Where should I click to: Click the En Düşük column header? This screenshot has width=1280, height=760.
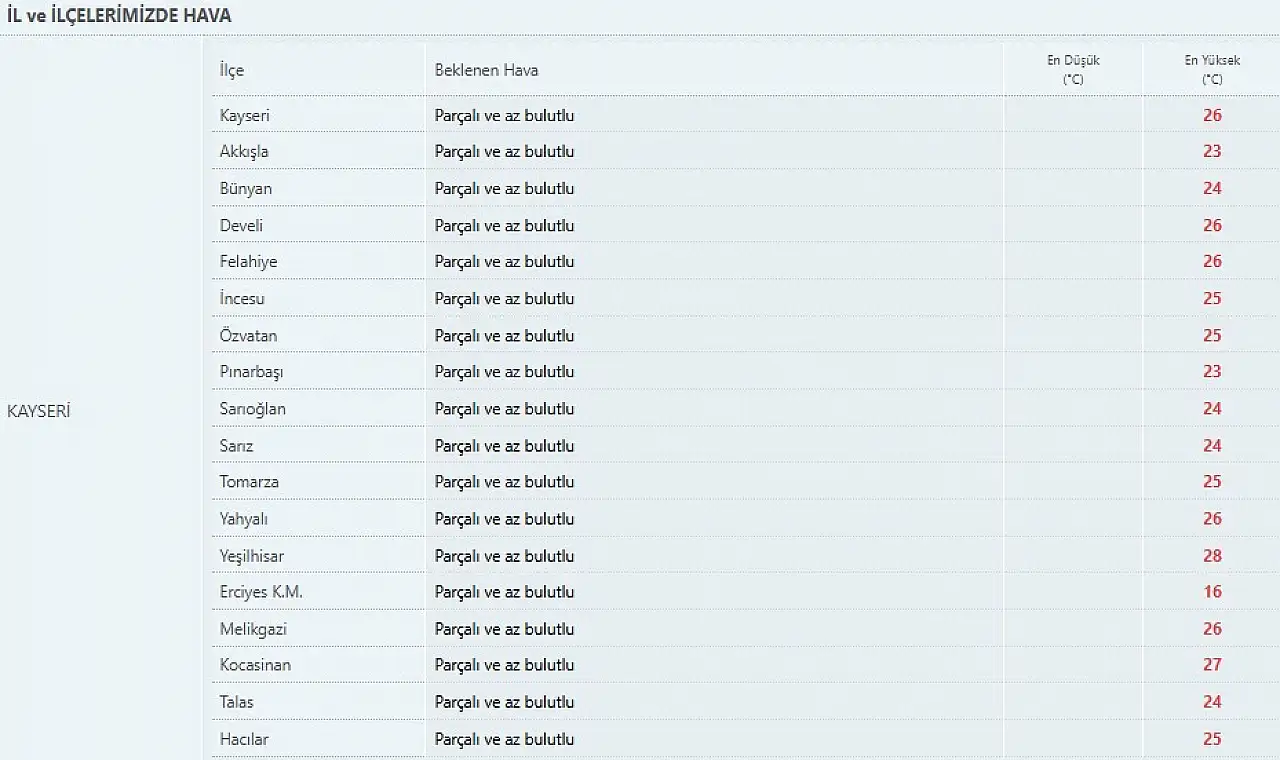coord(1073,70)
